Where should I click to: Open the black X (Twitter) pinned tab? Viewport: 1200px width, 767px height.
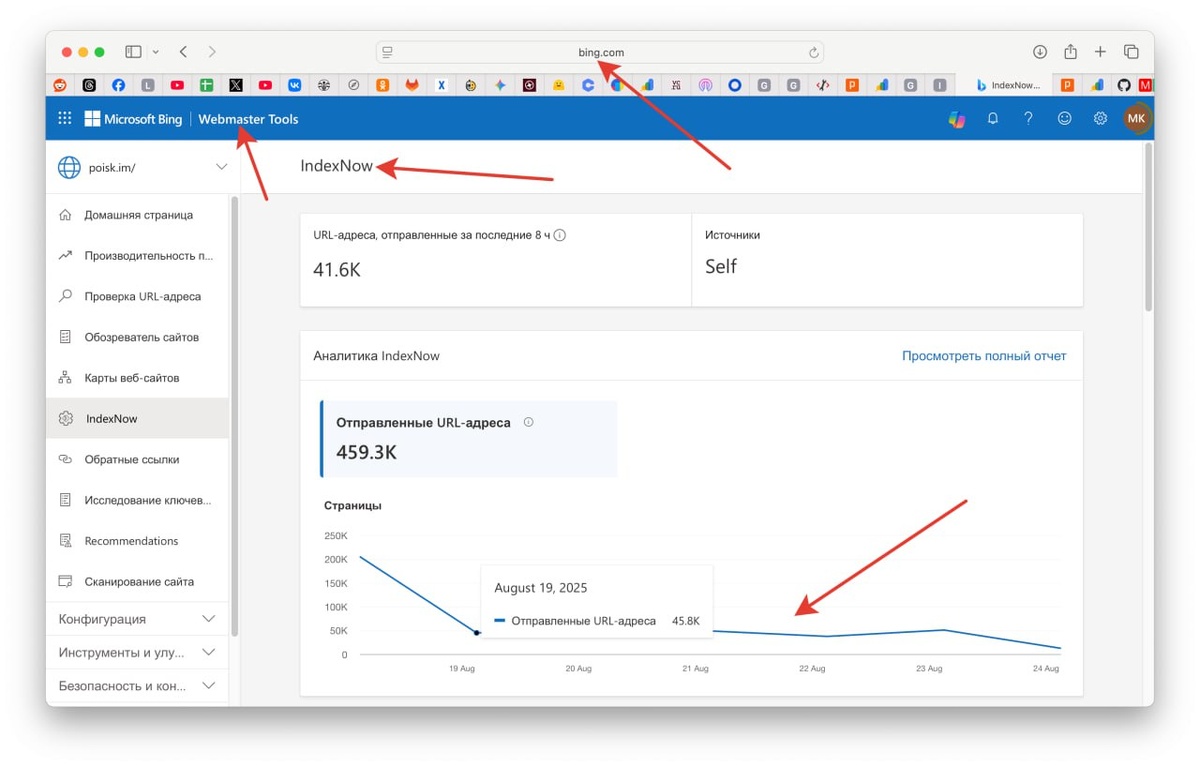[x=236, y=86]
